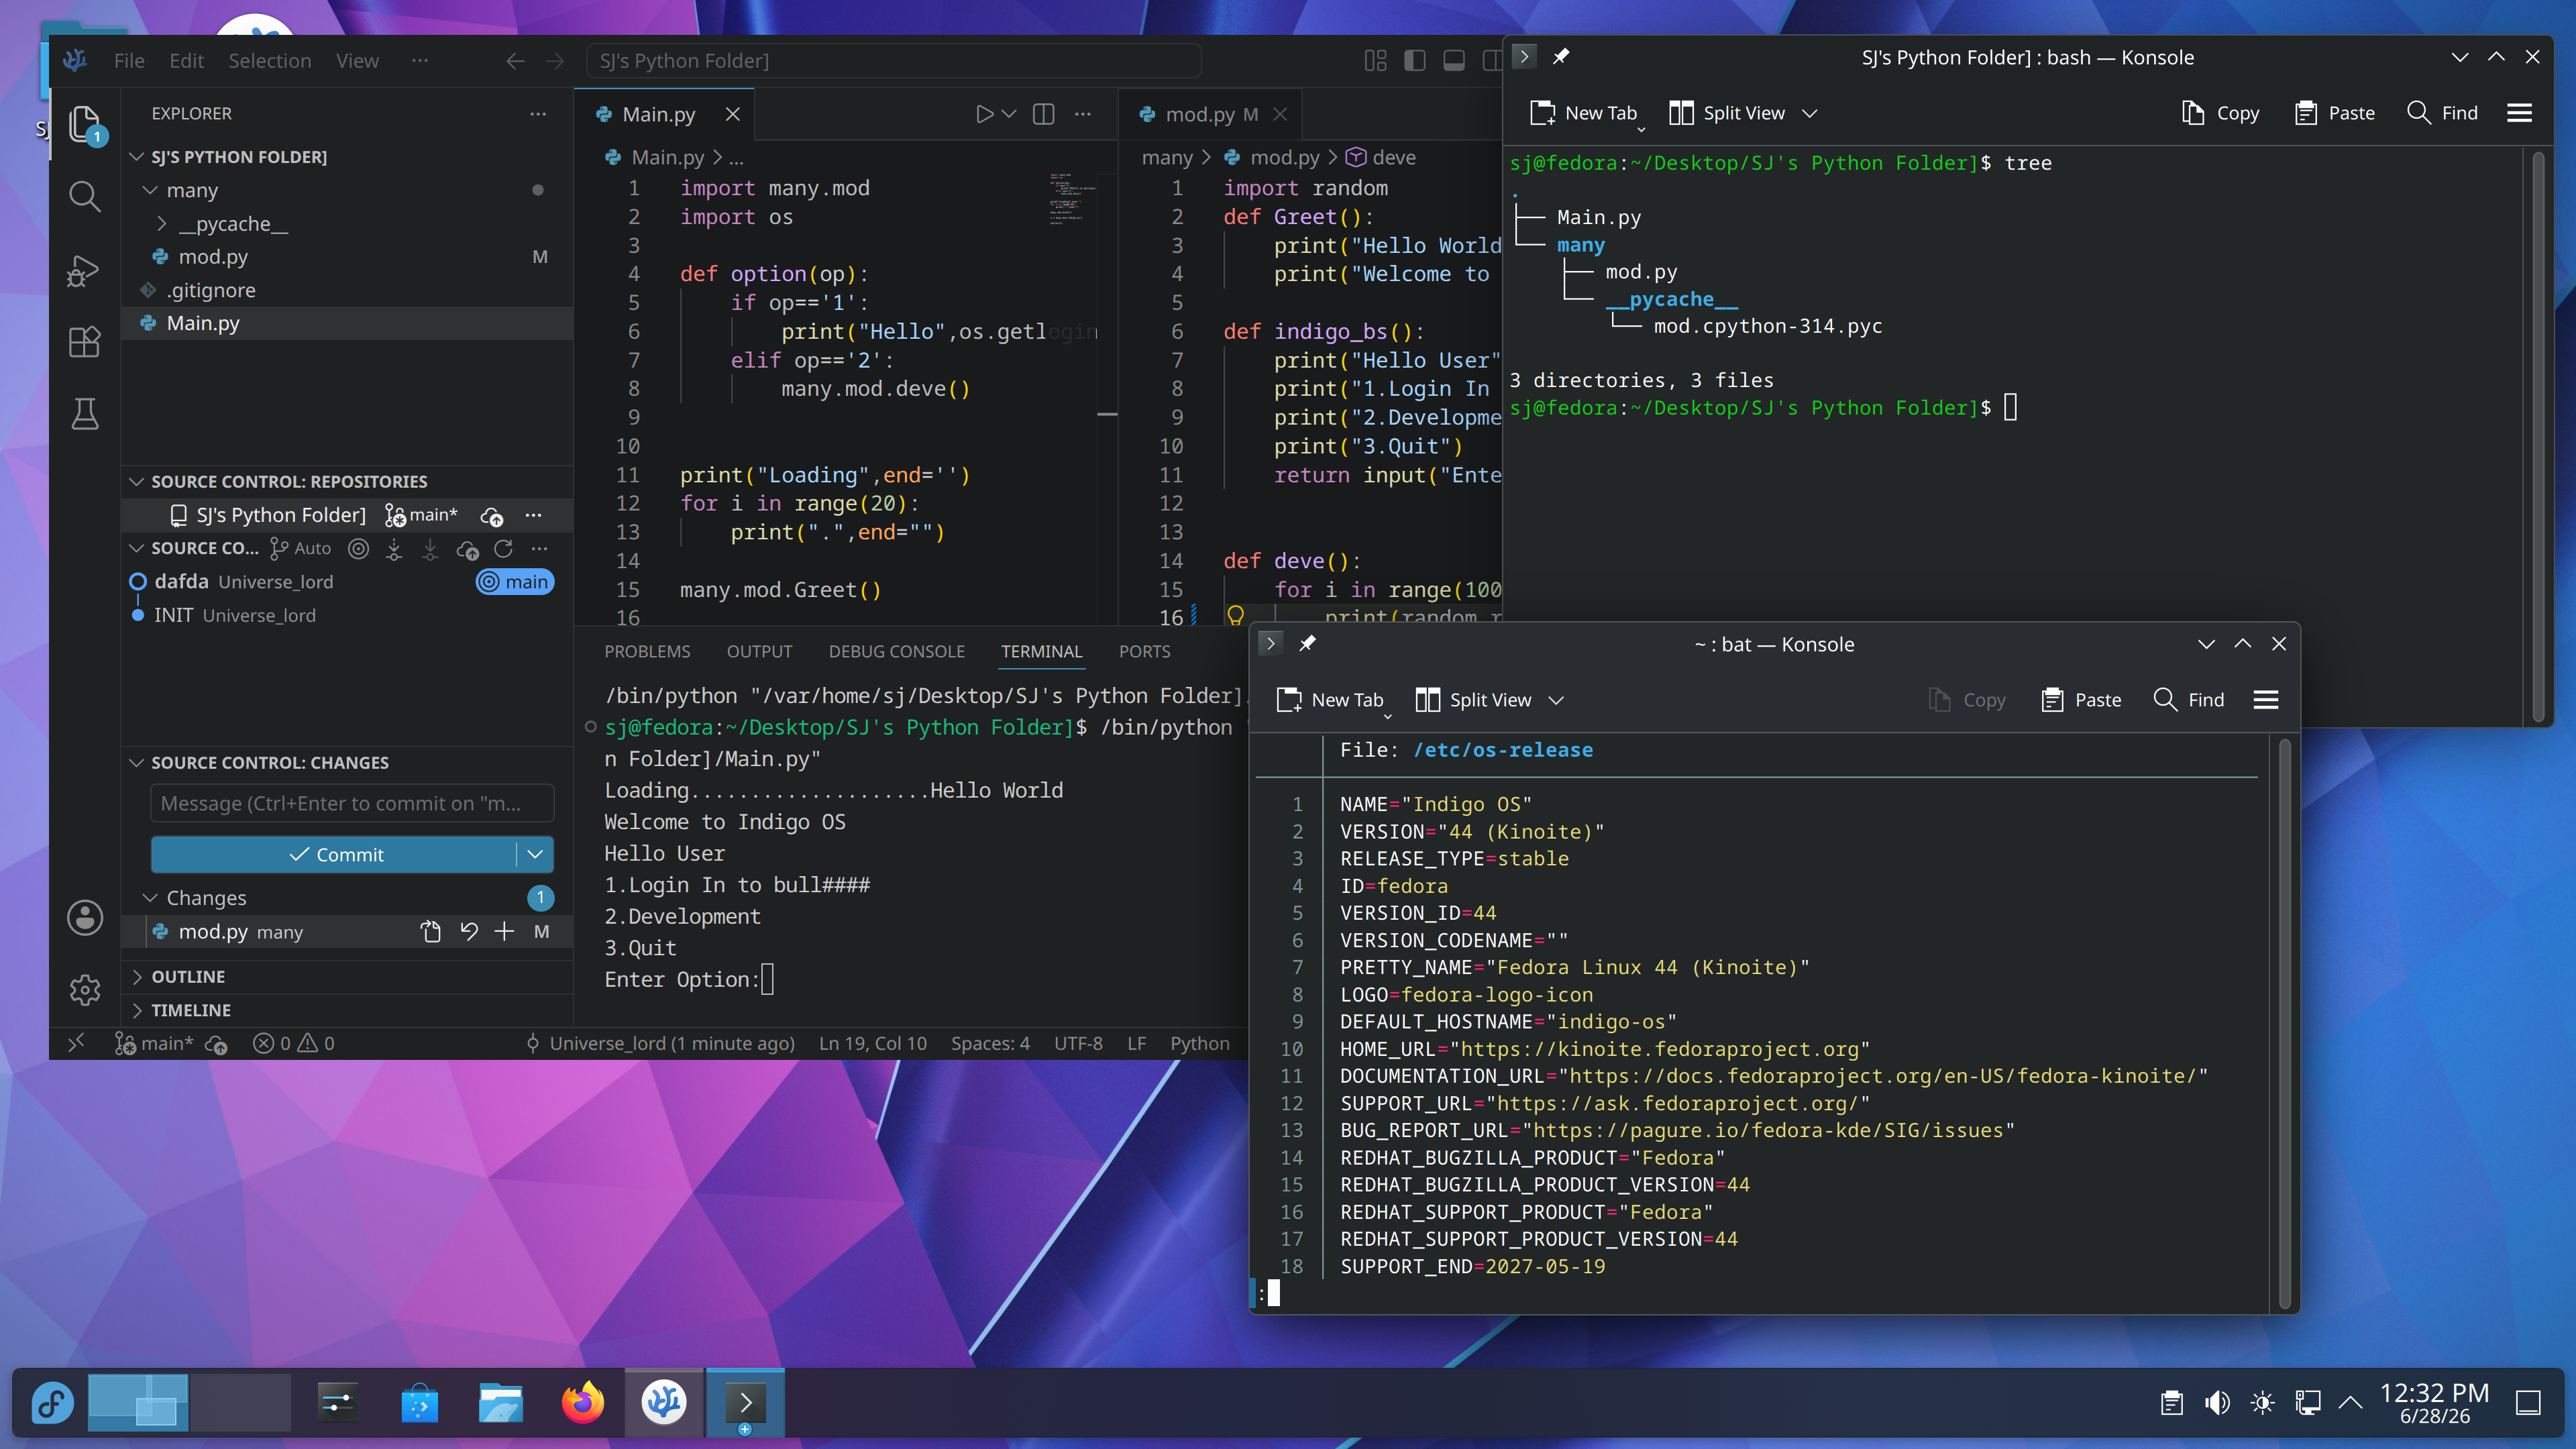Open the File menu
The image size is (2576, 1449).
coord(129,61)
